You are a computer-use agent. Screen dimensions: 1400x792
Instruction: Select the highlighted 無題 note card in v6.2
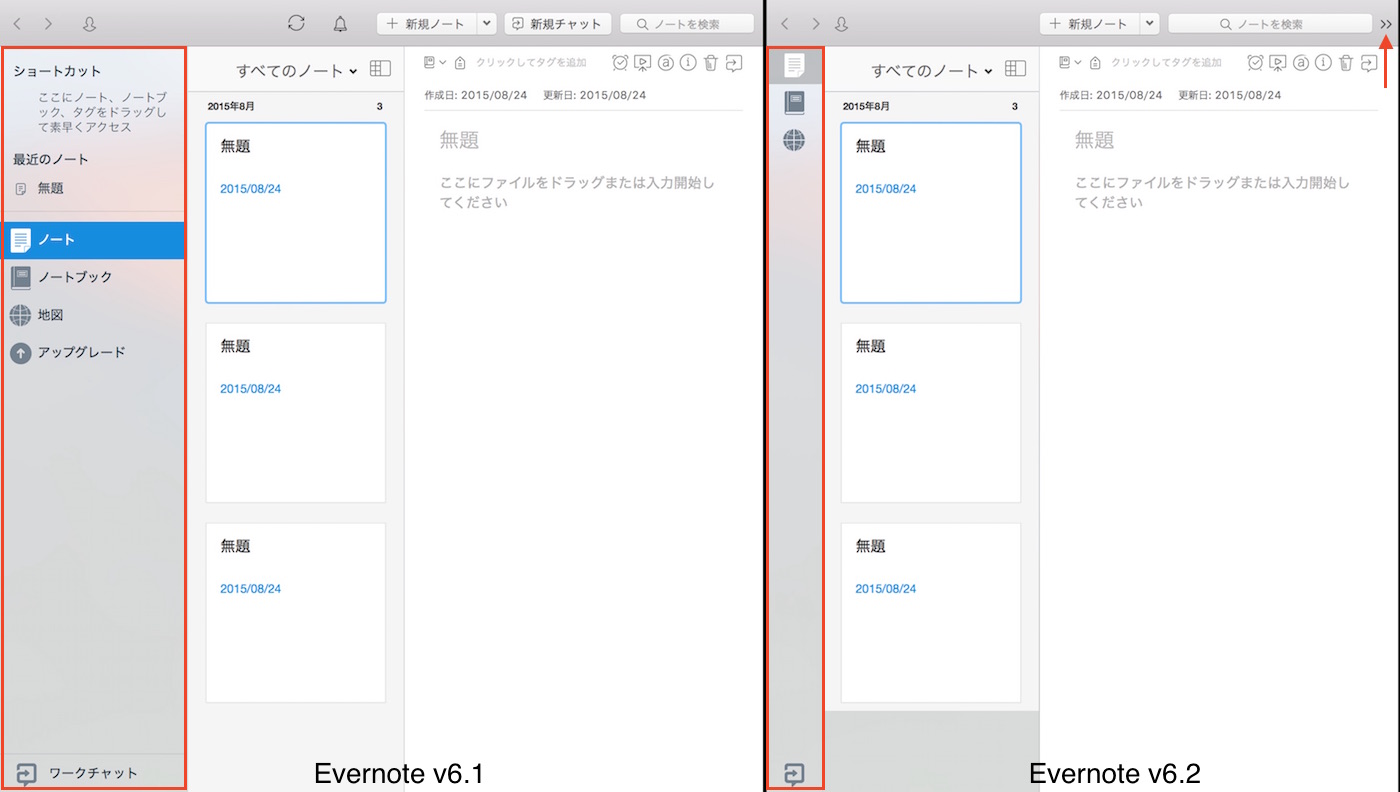[931, 212]
